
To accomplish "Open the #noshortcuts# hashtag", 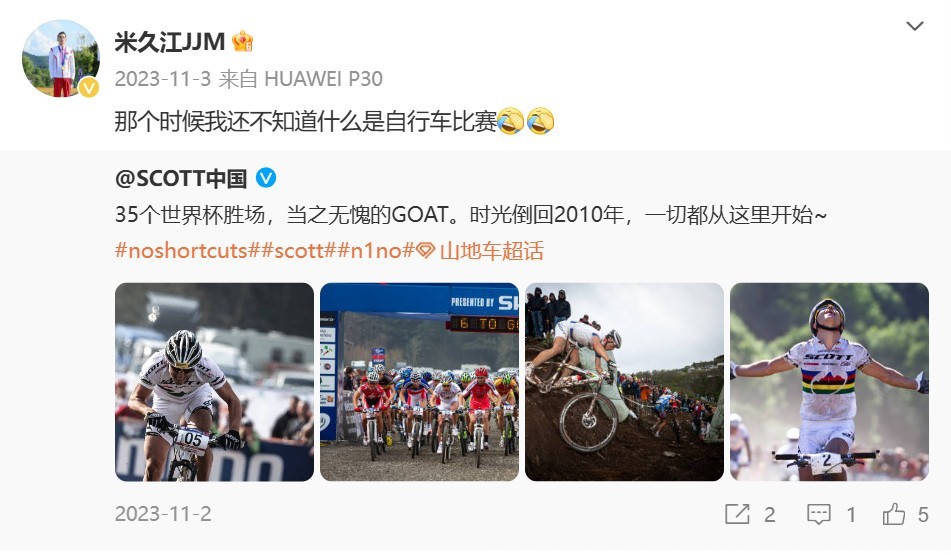I will pos(188,251).
